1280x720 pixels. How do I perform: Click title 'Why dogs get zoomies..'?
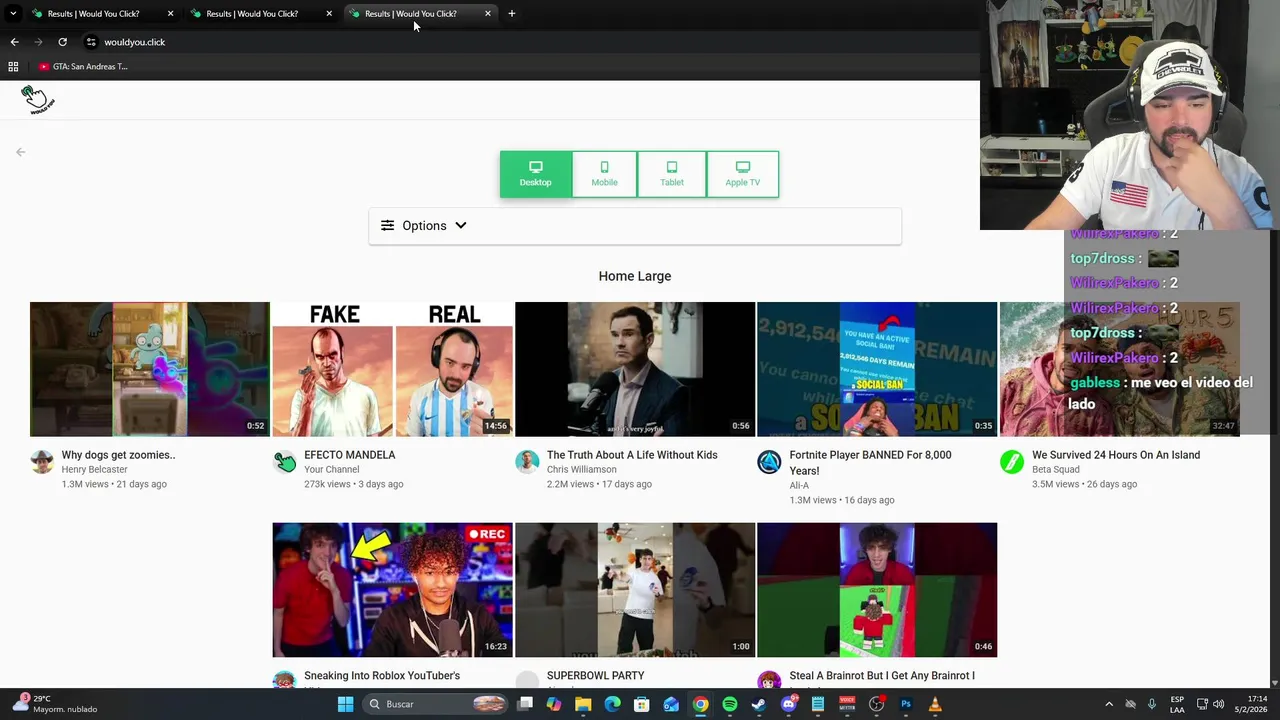[118, 455]
